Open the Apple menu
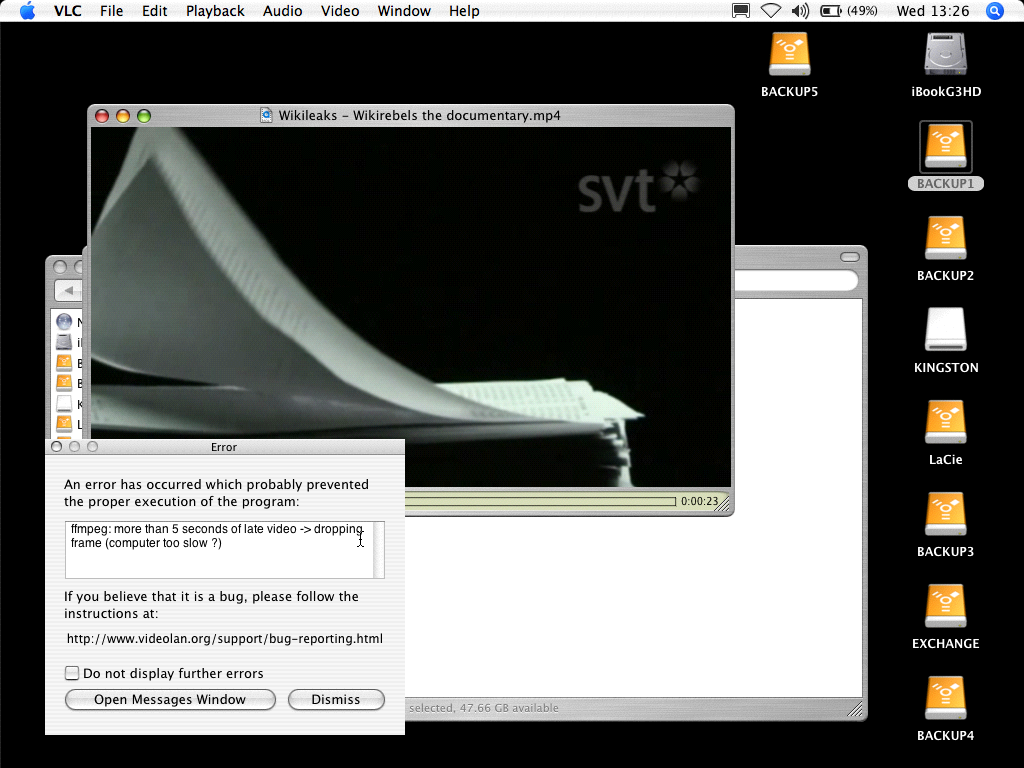 click(27, 10)
